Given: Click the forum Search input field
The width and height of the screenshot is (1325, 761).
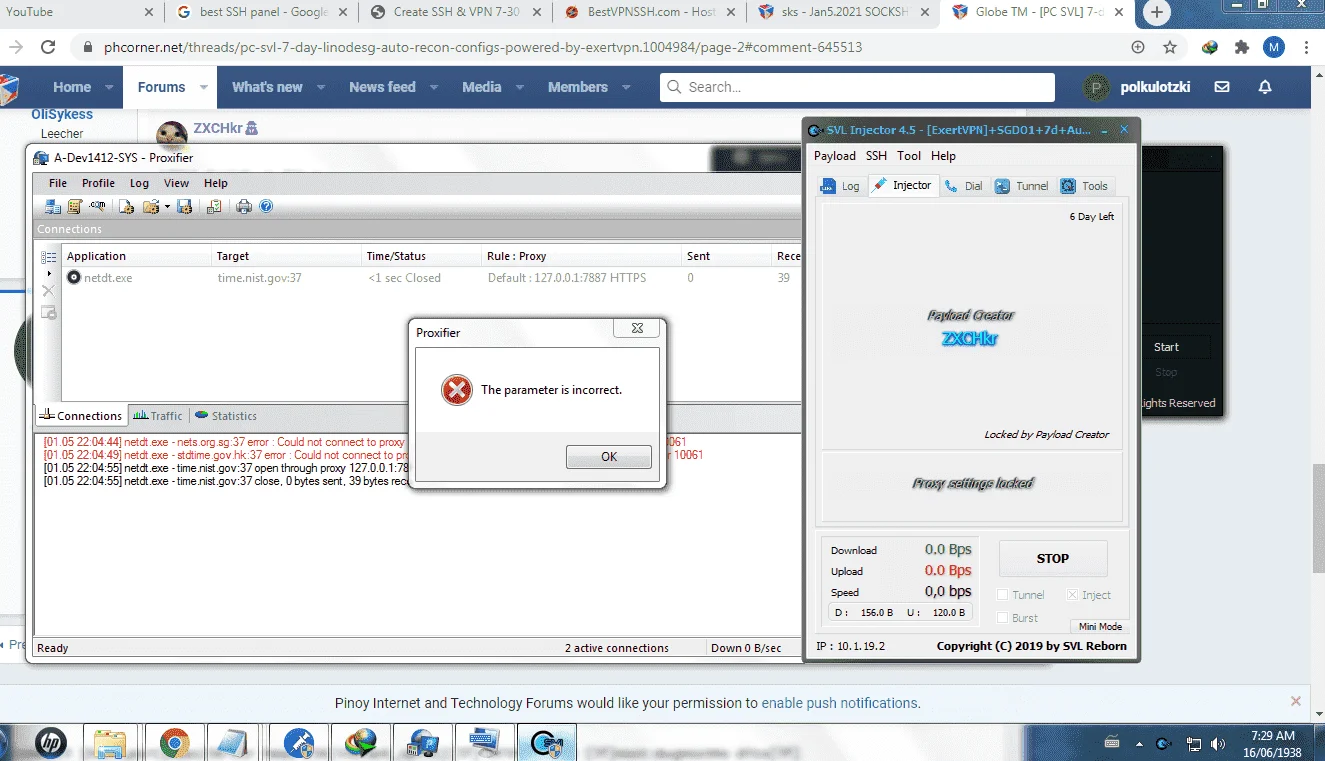Looking at the screenshot, I should (x=857, y=87).
